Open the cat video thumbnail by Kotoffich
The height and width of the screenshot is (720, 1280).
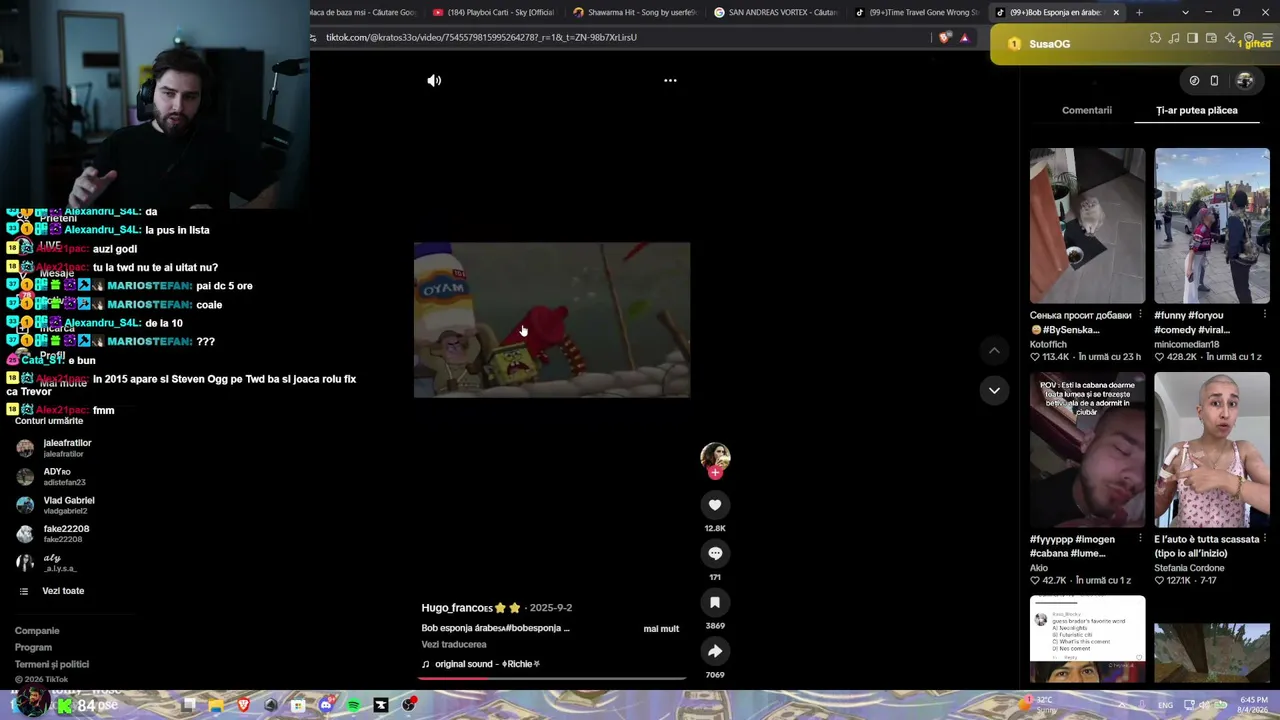pyautogui.click(x=1088, y=226)
